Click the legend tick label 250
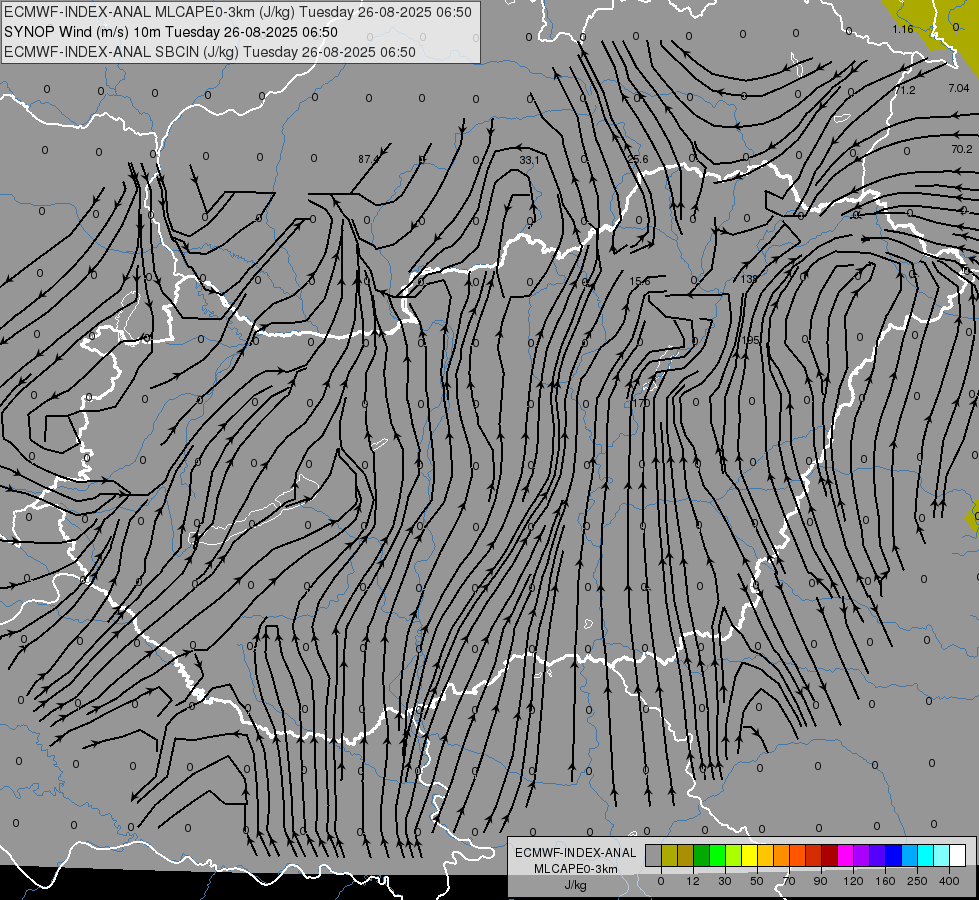Screen dimensions: 979x900 click(917, 881)
